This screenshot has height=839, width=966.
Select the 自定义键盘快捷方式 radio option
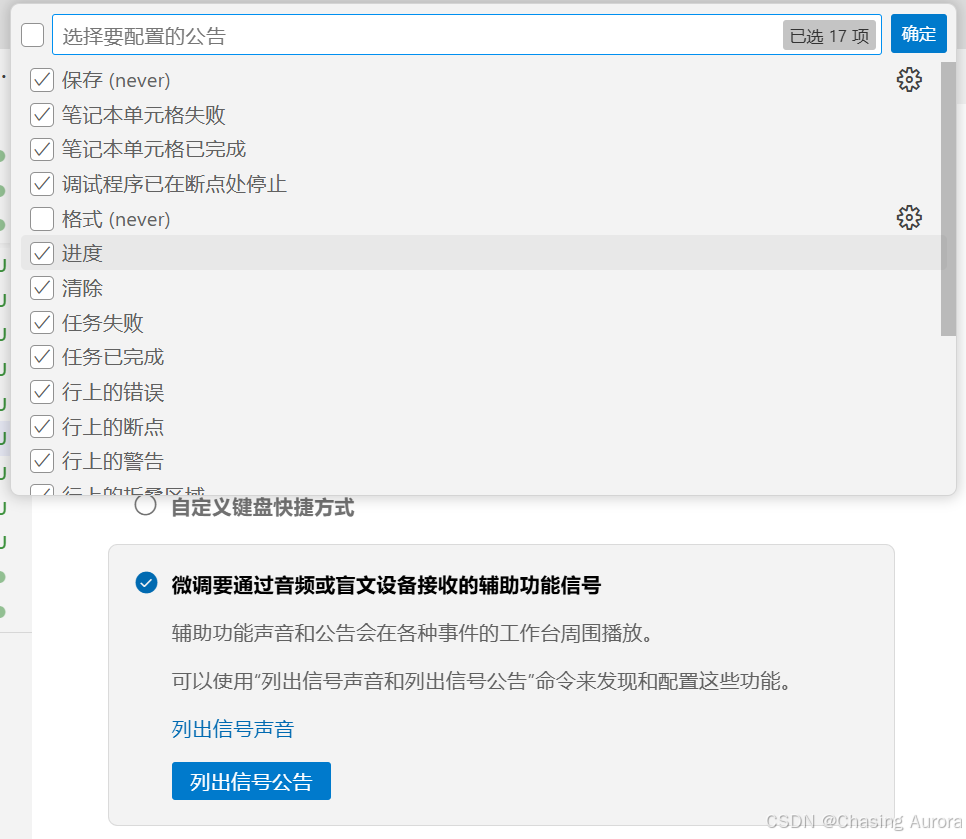coord(145,507)
